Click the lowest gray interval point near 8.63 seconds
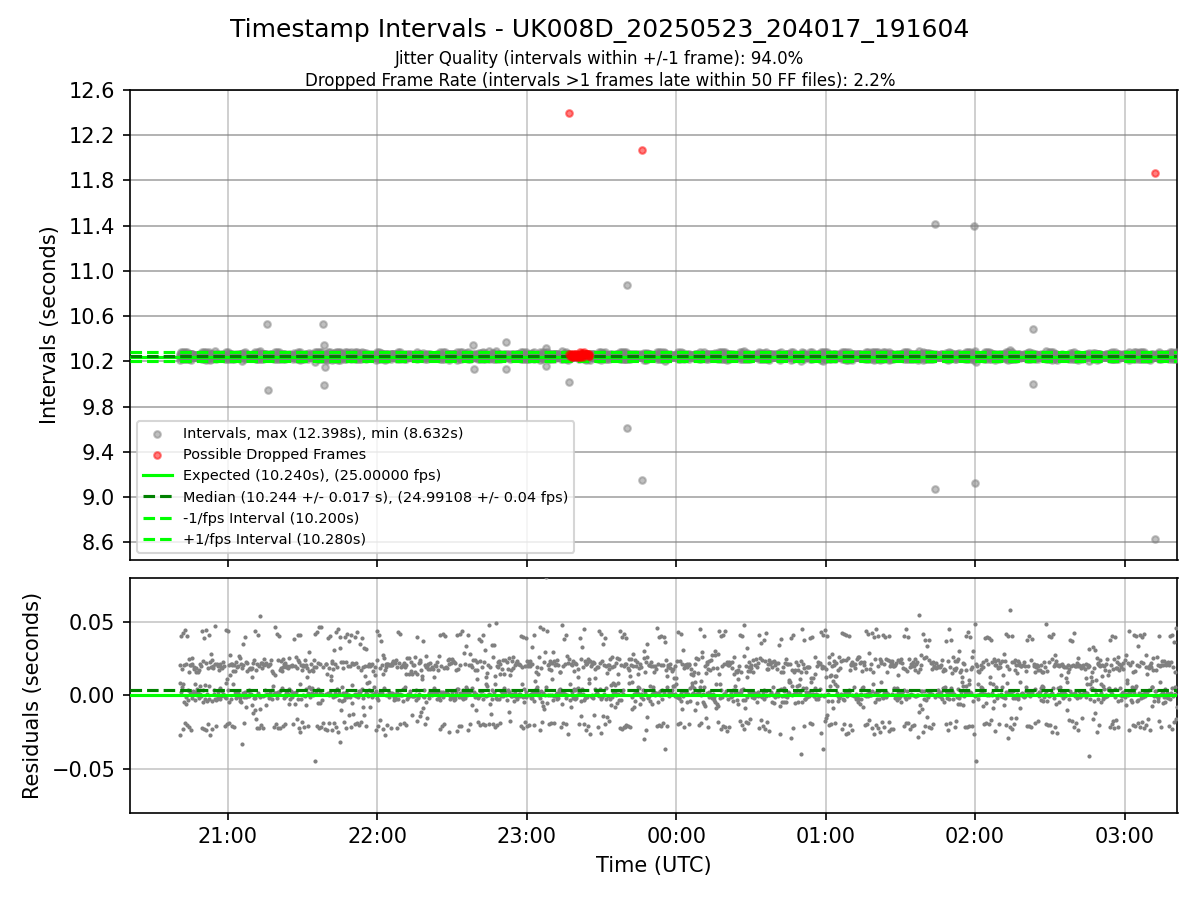This screenshot has width=1200, height=900. coord(1155,539)
